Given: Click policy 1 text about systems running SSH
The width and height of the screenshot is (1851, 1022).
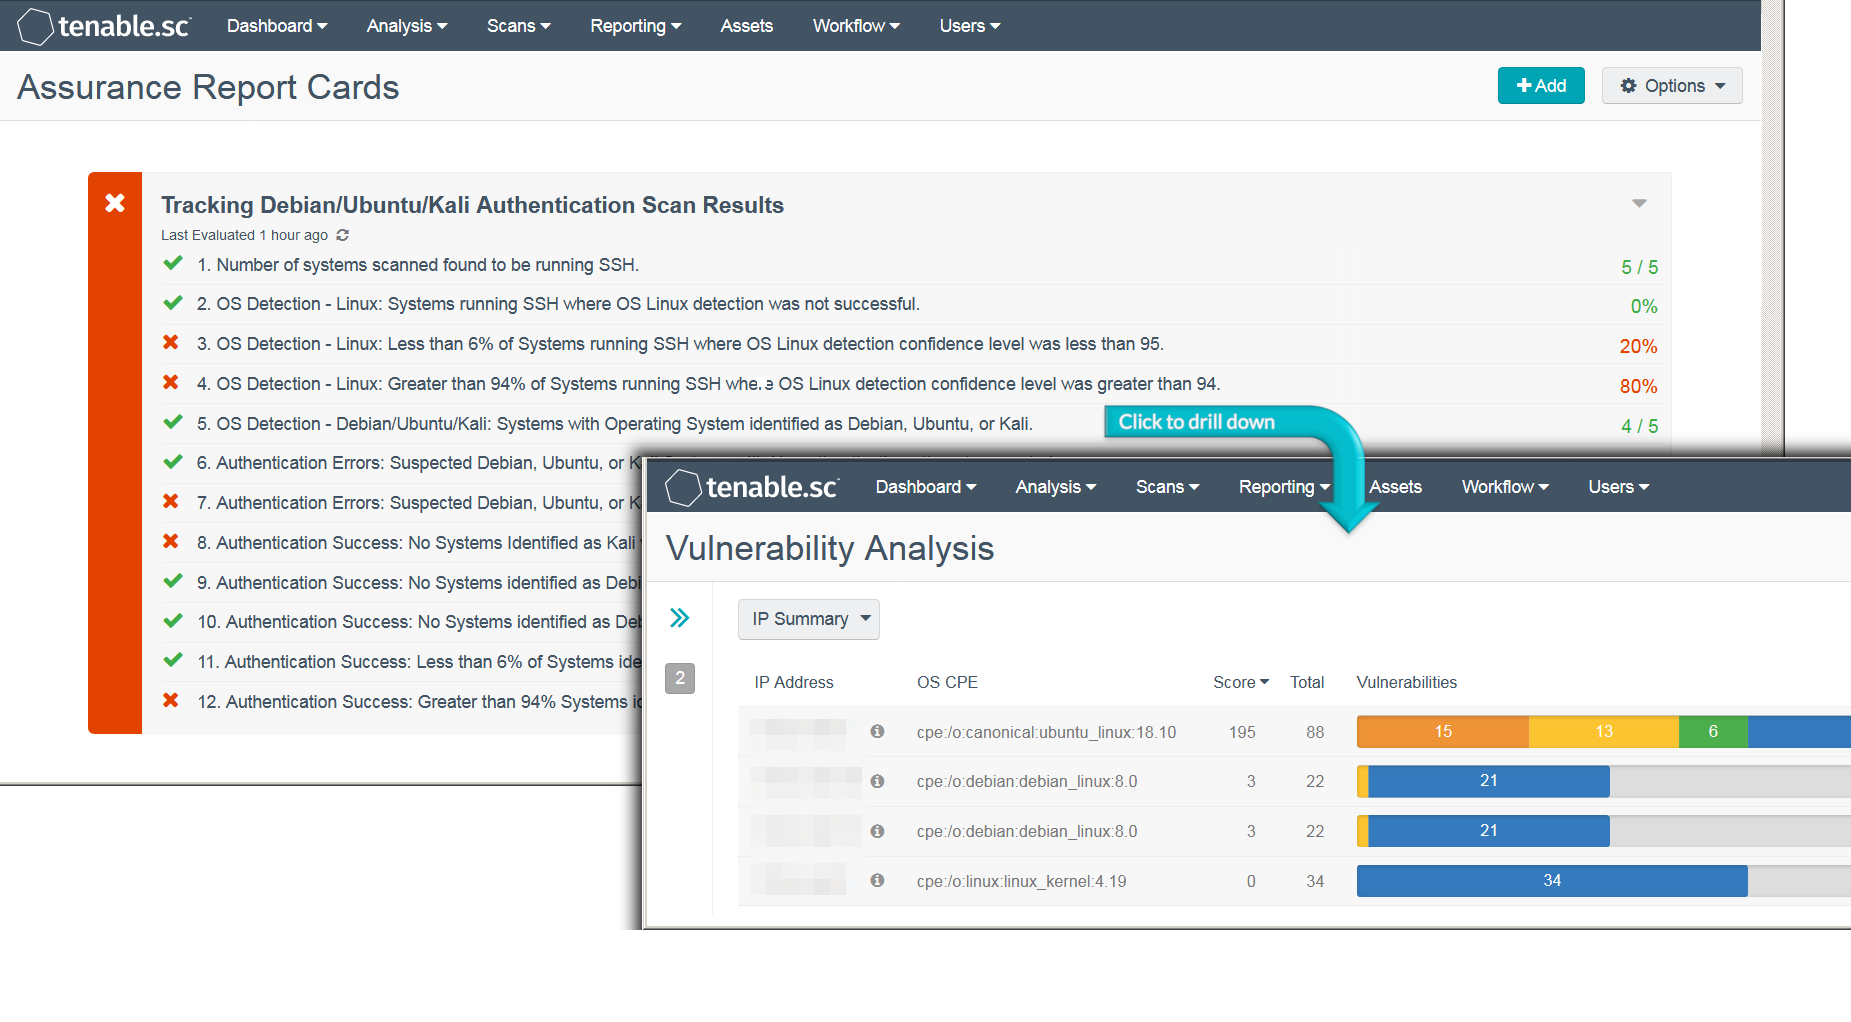Looking at the screenshot, I should 418,264.
